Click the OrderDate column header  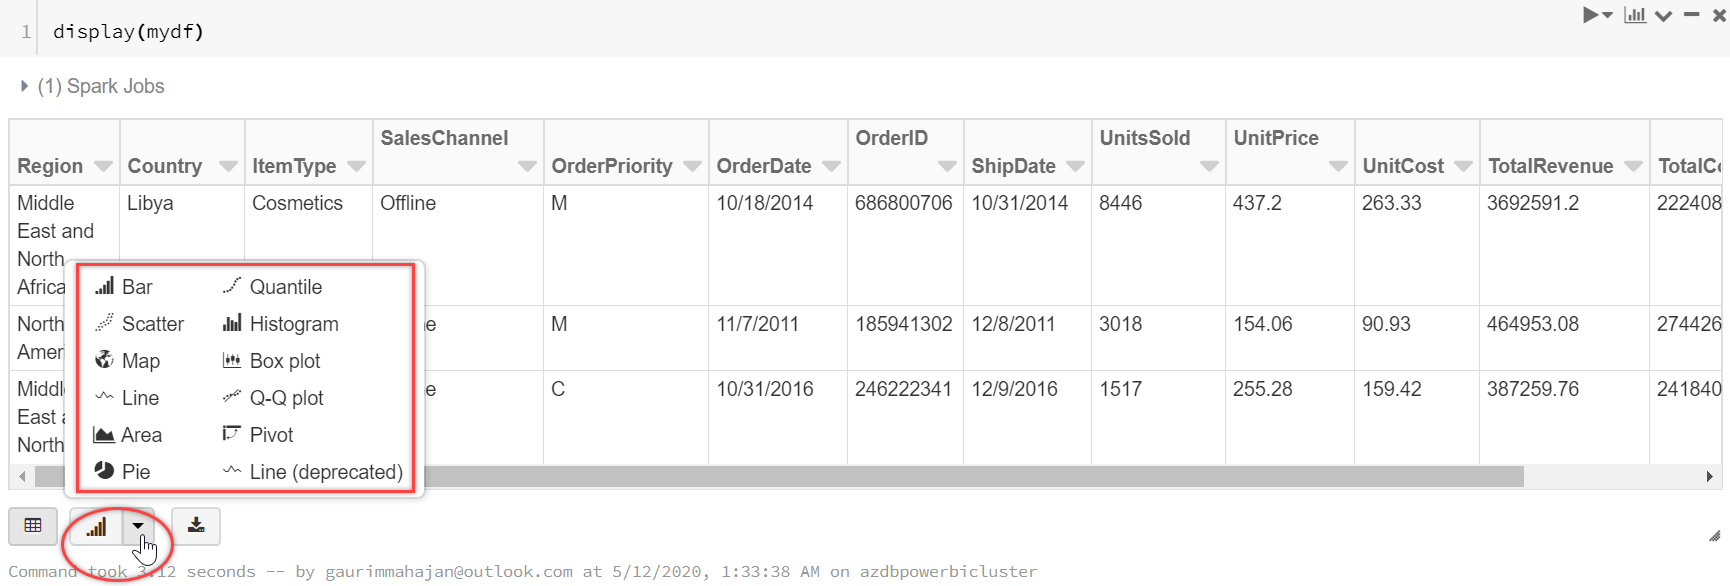764,166
